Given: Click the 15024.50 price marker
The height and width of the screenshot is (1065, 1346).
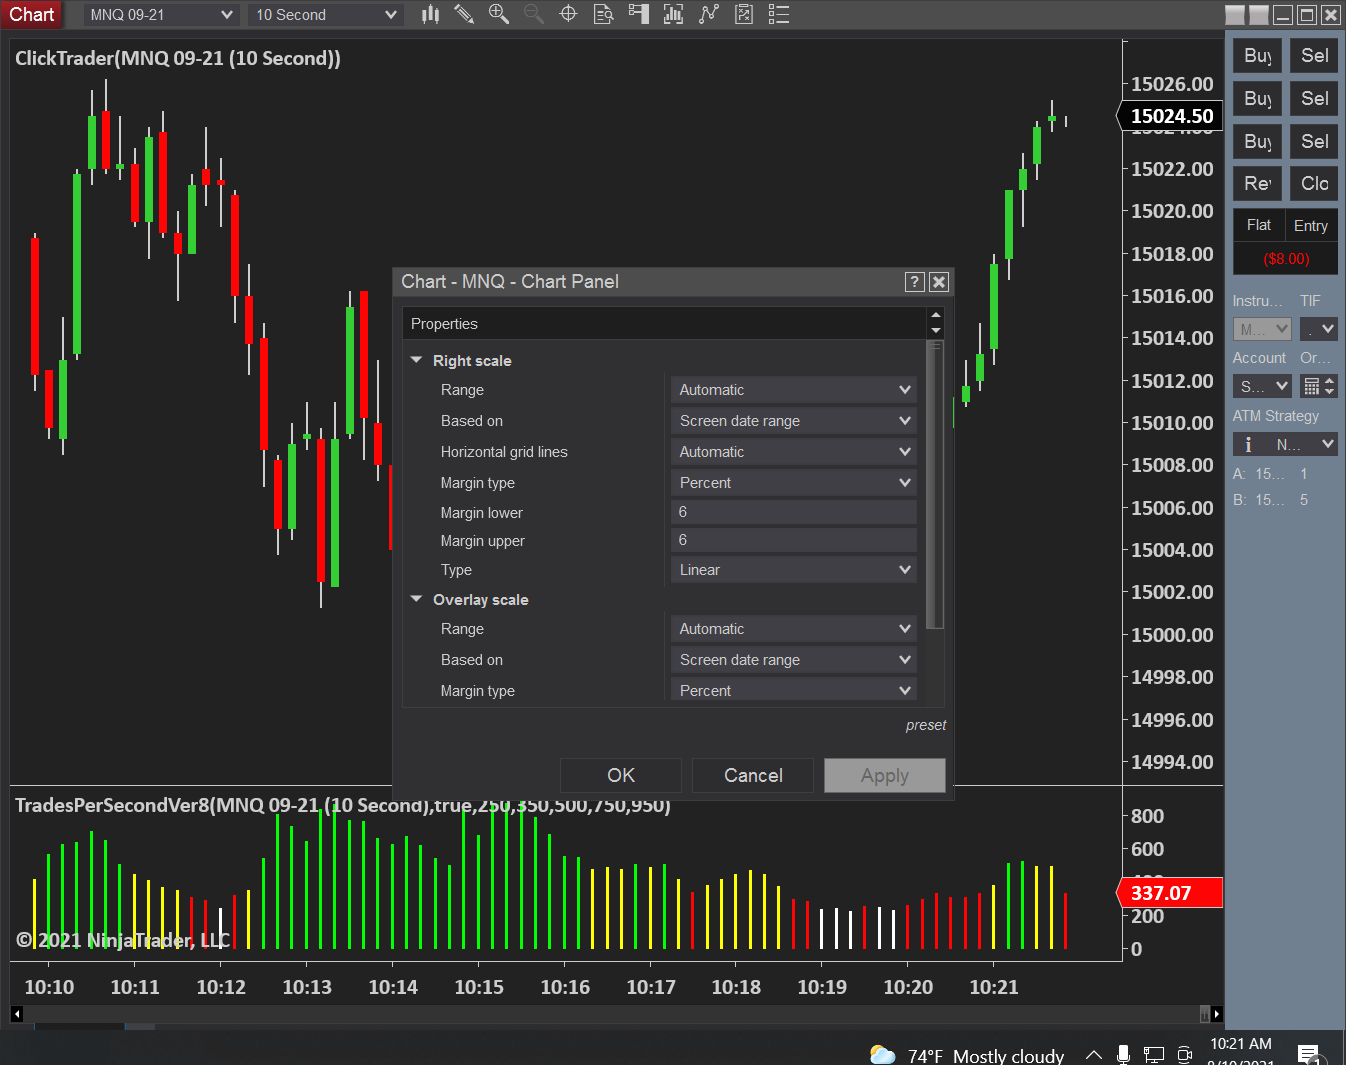Looking at the screenshot, I should coord(1172,116).
